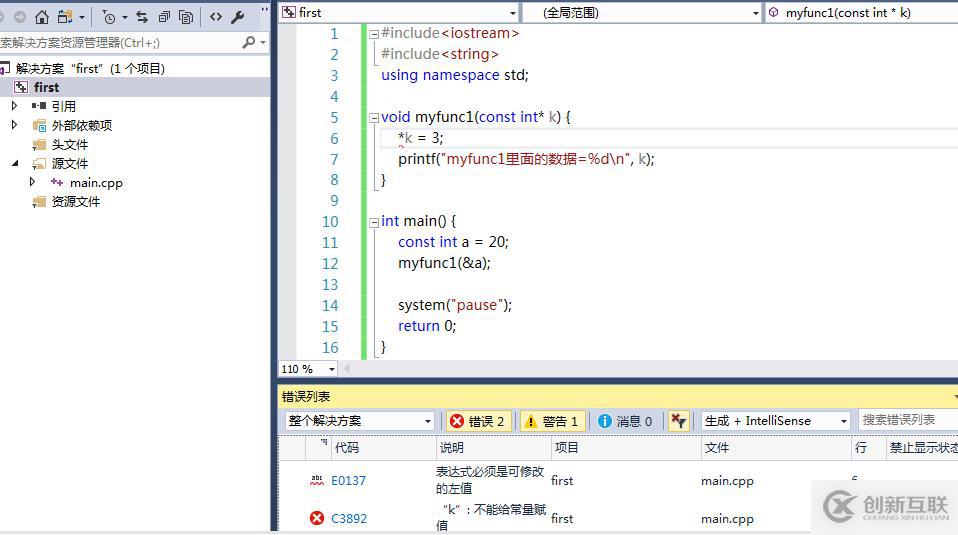Click the View Code angle brackets icon
The image size is (958, 535).
(216, 17)
